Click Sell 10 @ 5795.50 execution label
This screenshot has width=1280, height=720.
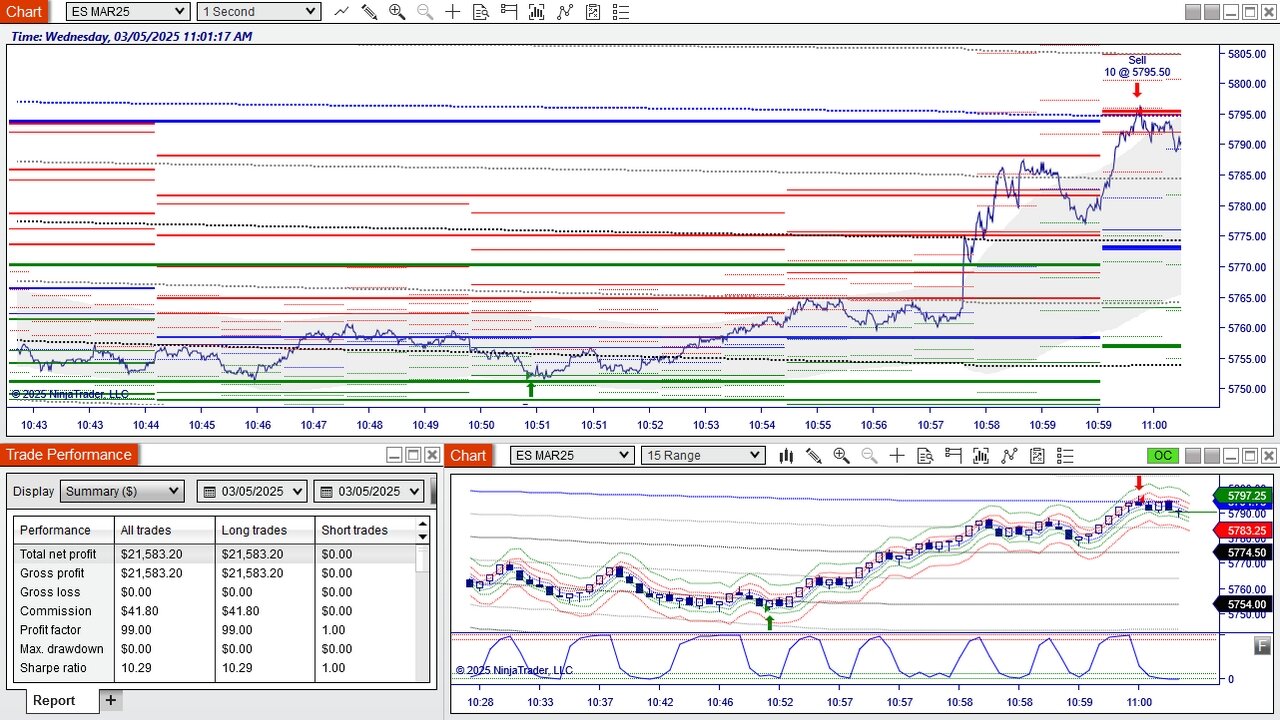pos(1137,66)
